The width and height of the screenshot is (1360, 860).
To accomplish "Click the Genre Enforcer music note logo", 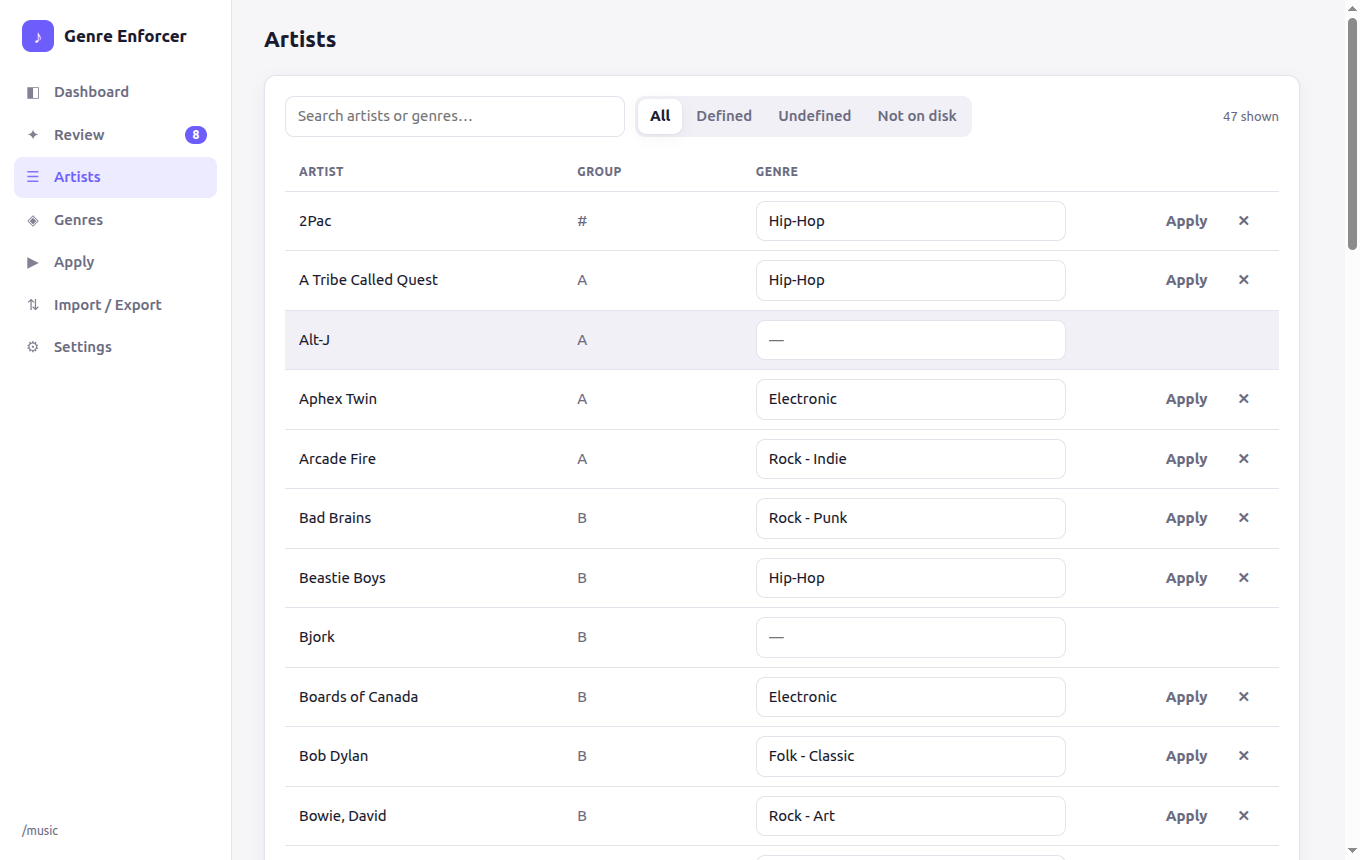I will (x=38, y=36).
